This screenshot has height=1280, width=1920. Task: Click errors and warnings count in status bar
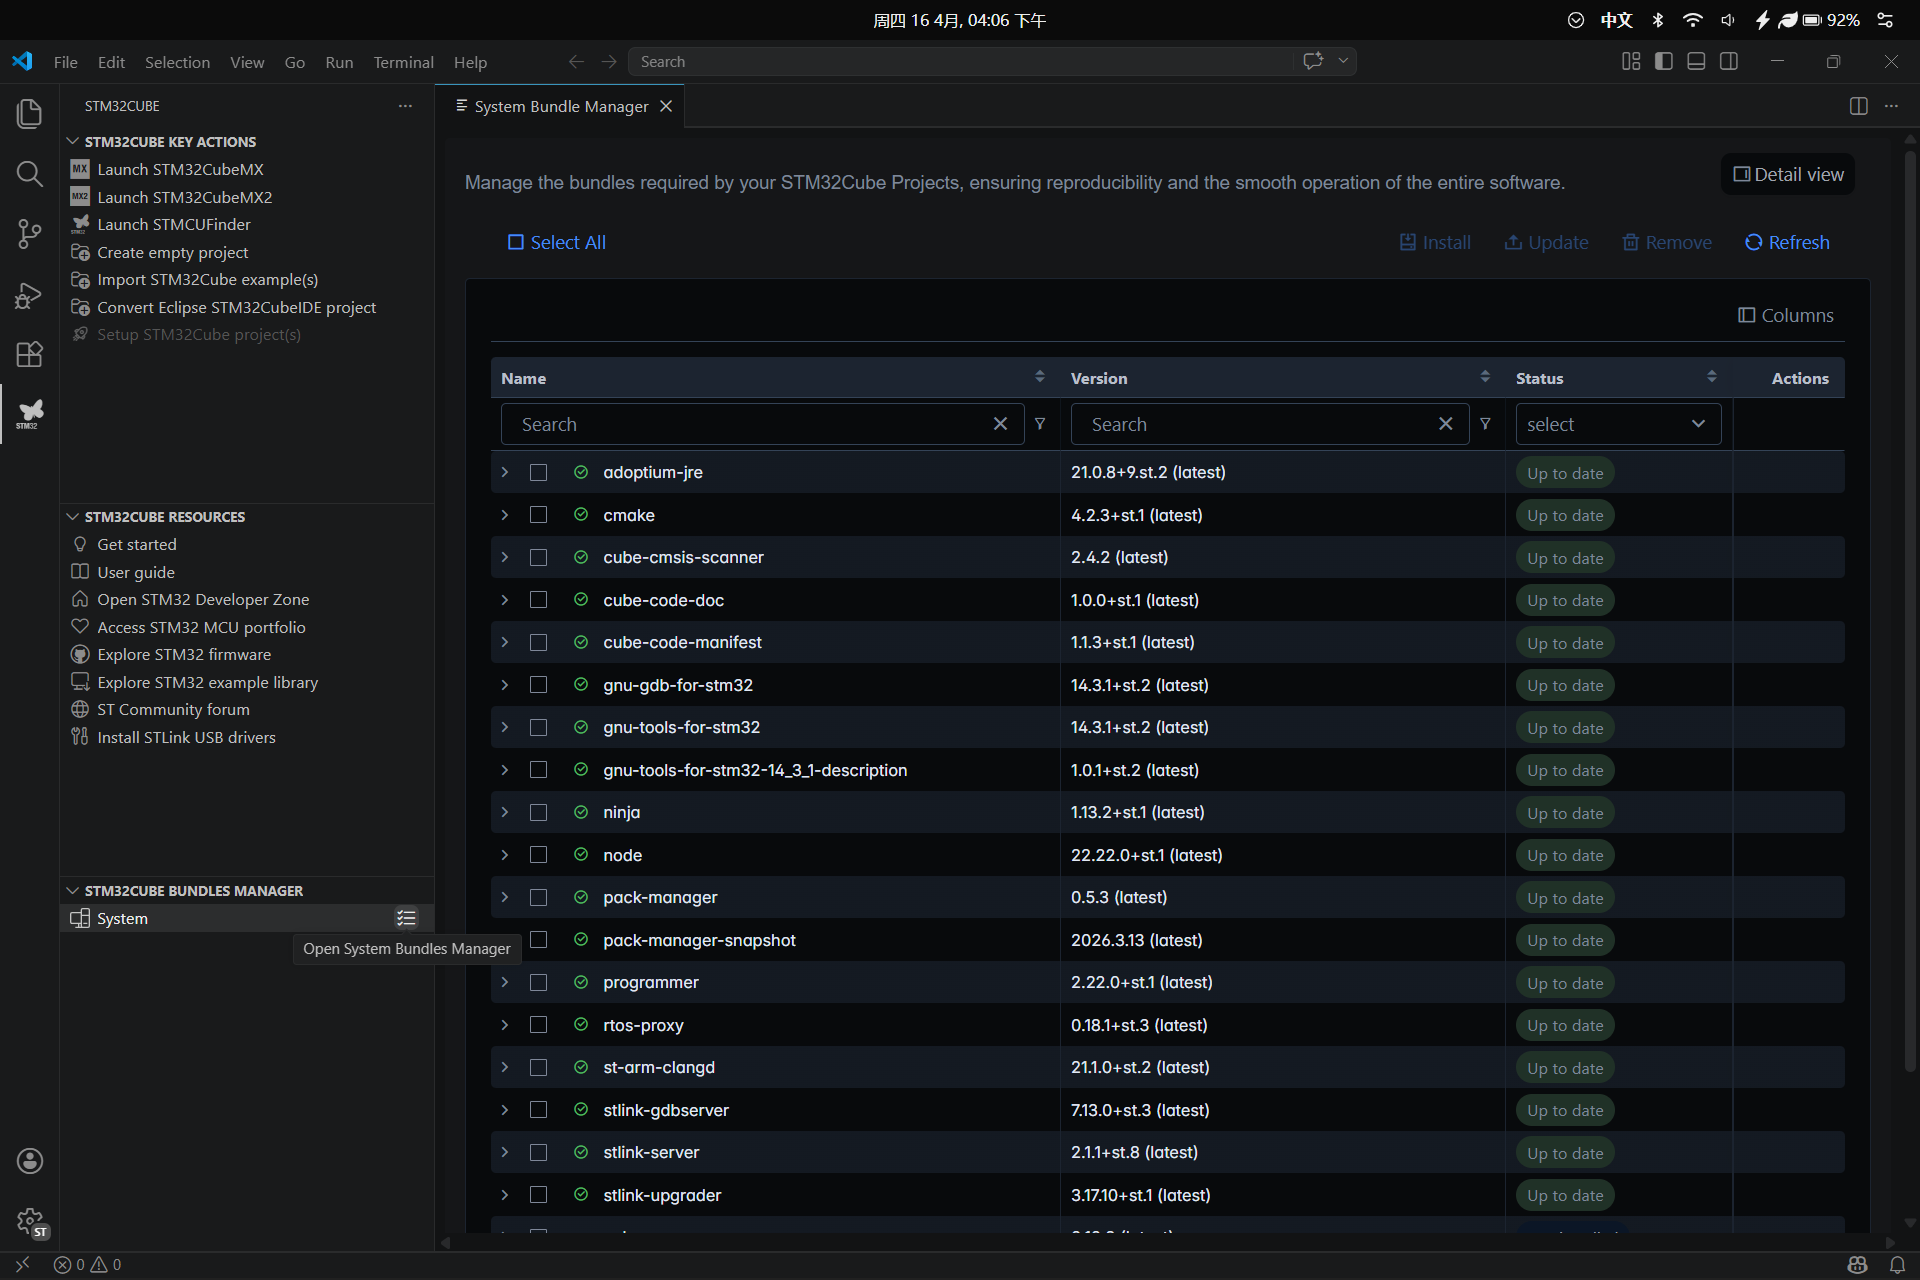pyautogui.click(x=88, y=1265)
